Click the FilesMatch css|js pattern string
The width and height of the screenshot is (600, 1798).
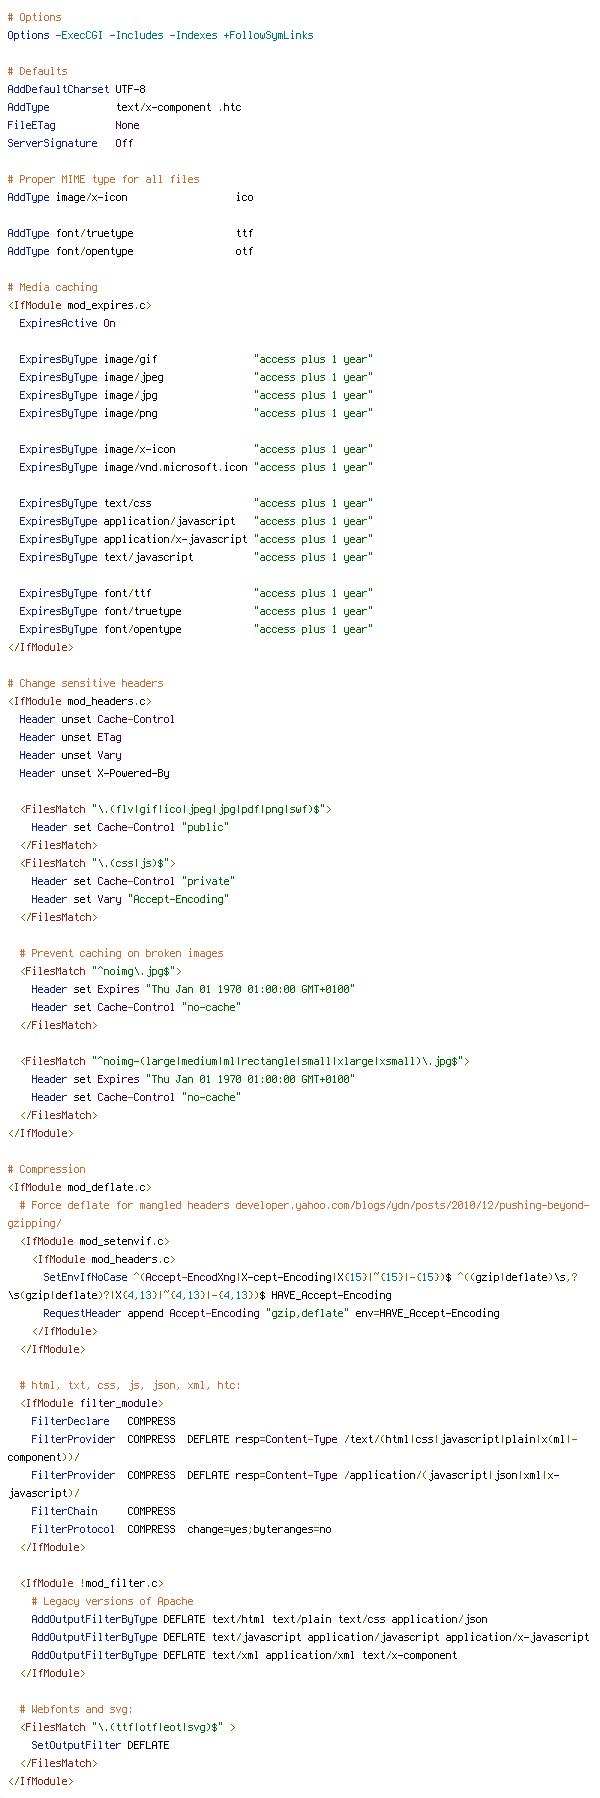tap(133, 863)
